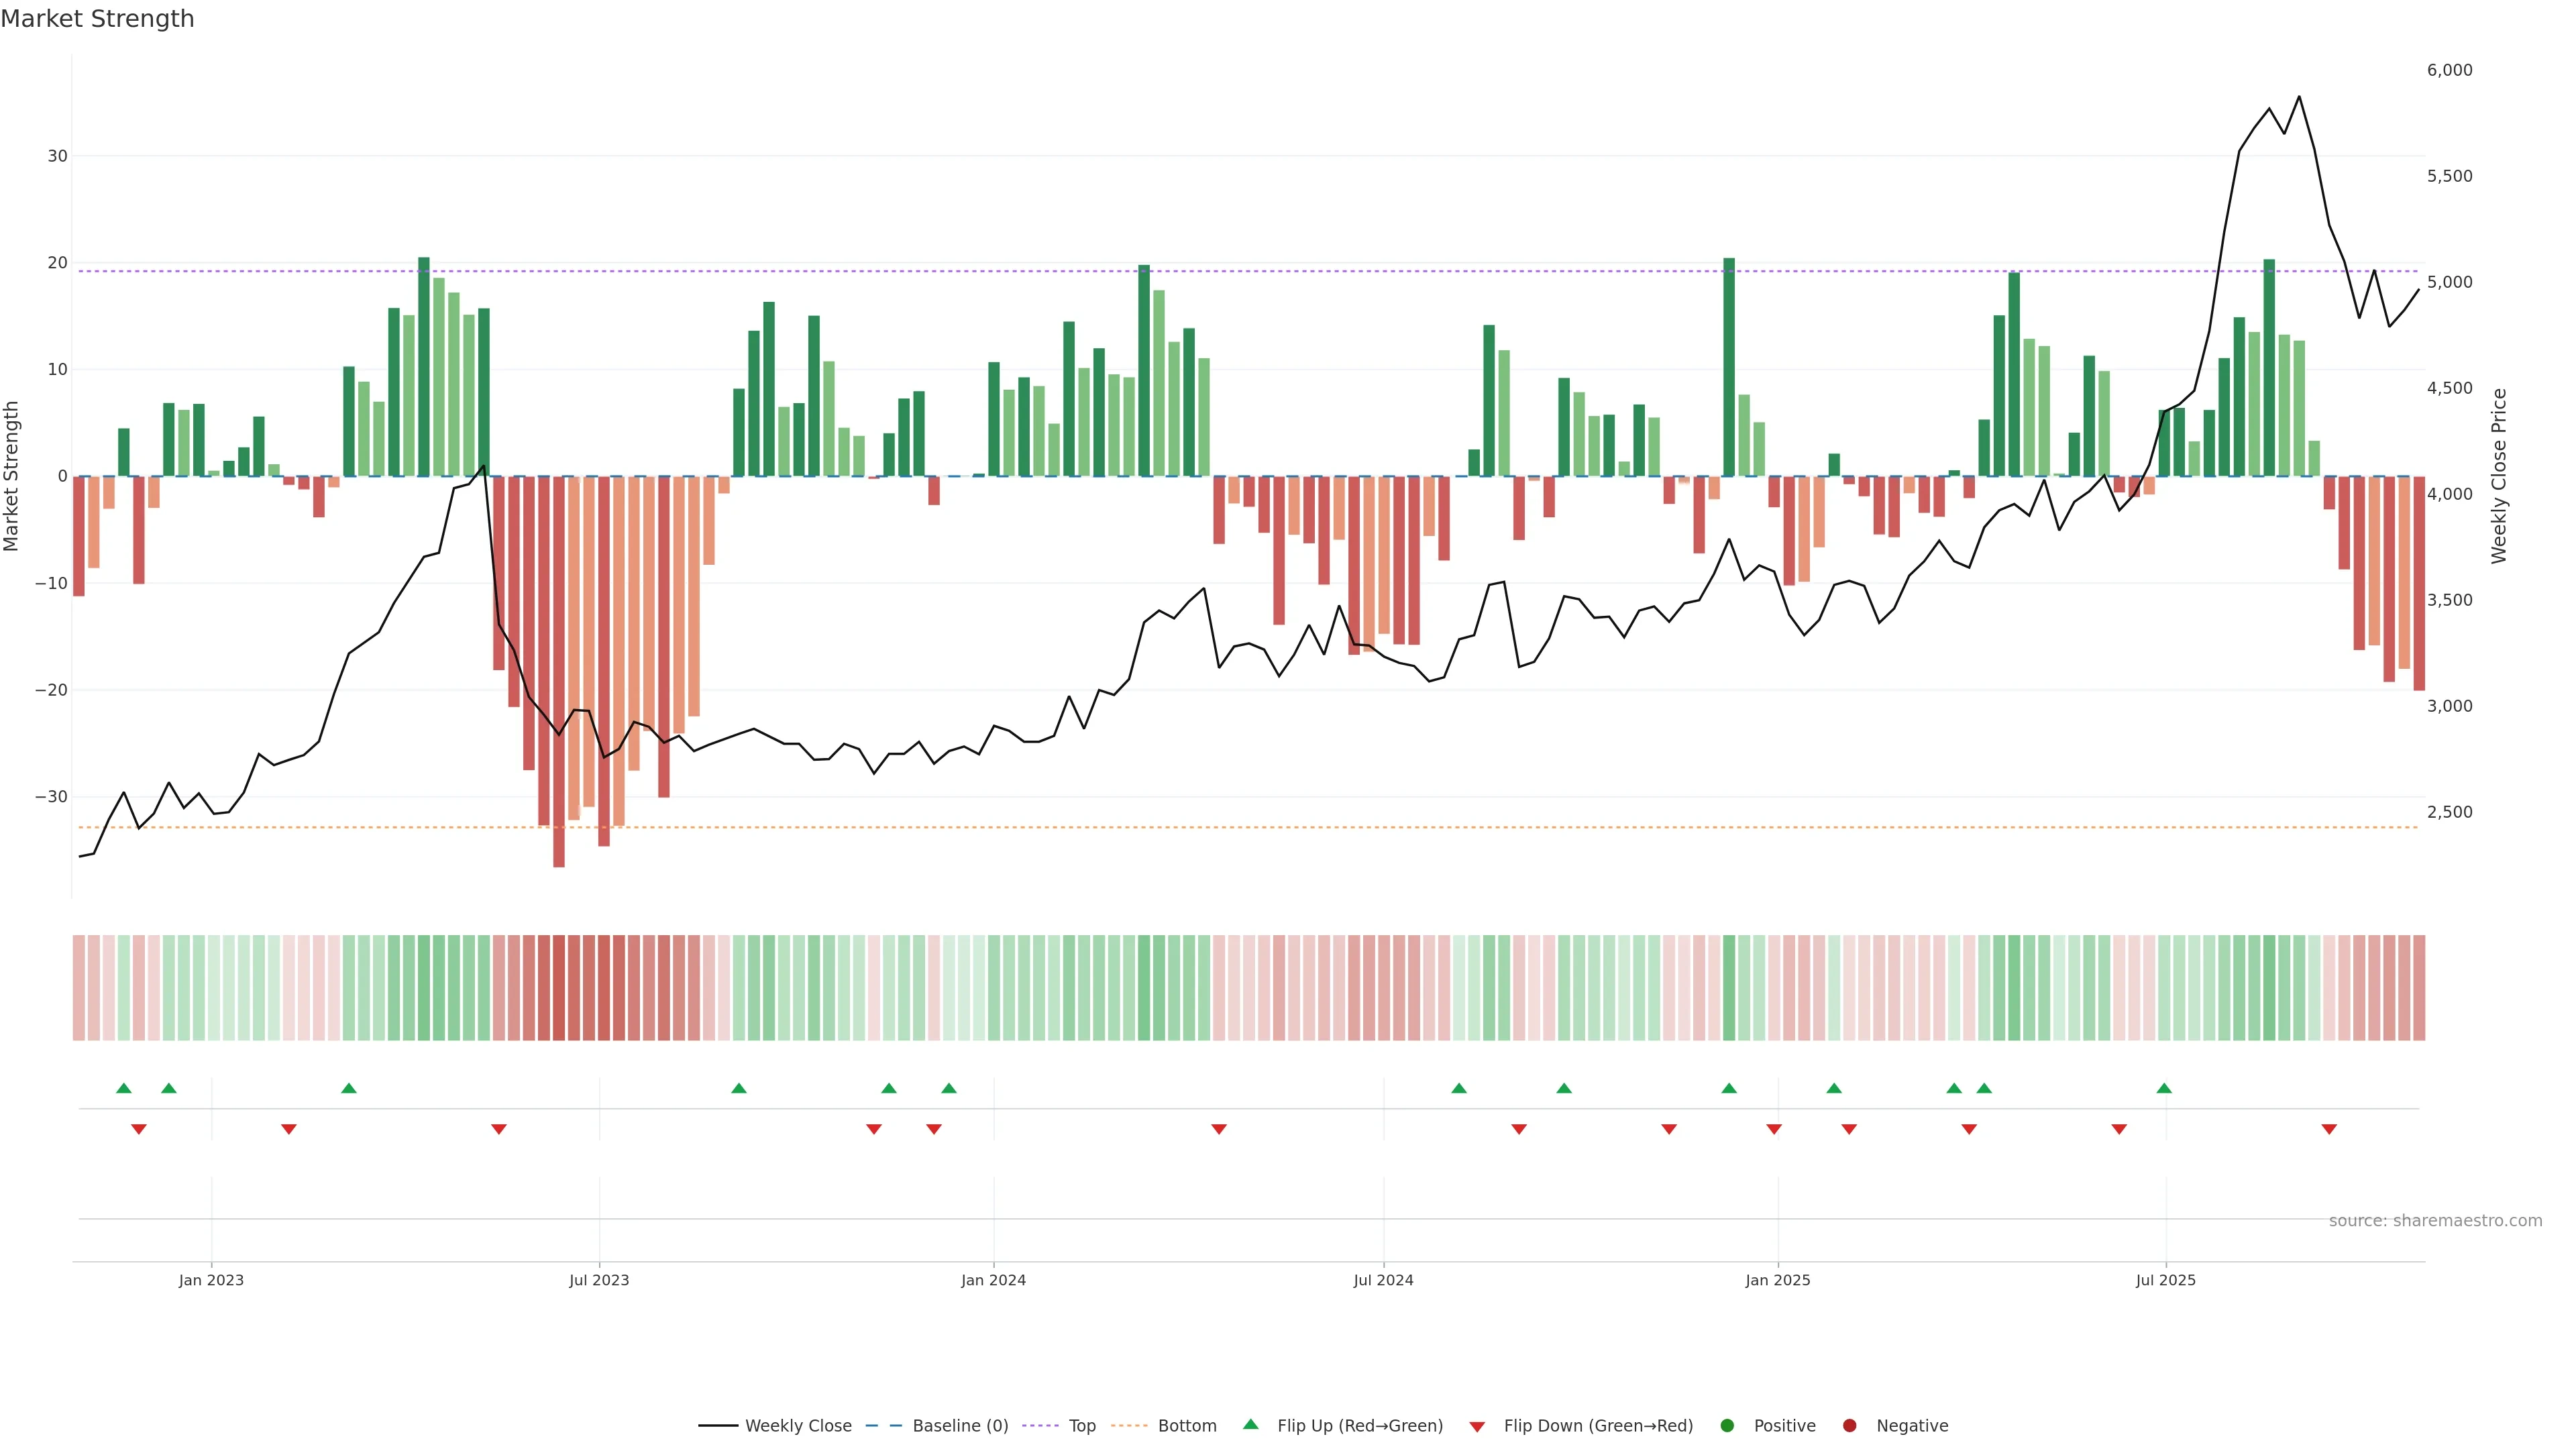Click Flip Down red triangle legend icon
This screenshot has height=1449, width=2576.
(x=1477, y=1427)
